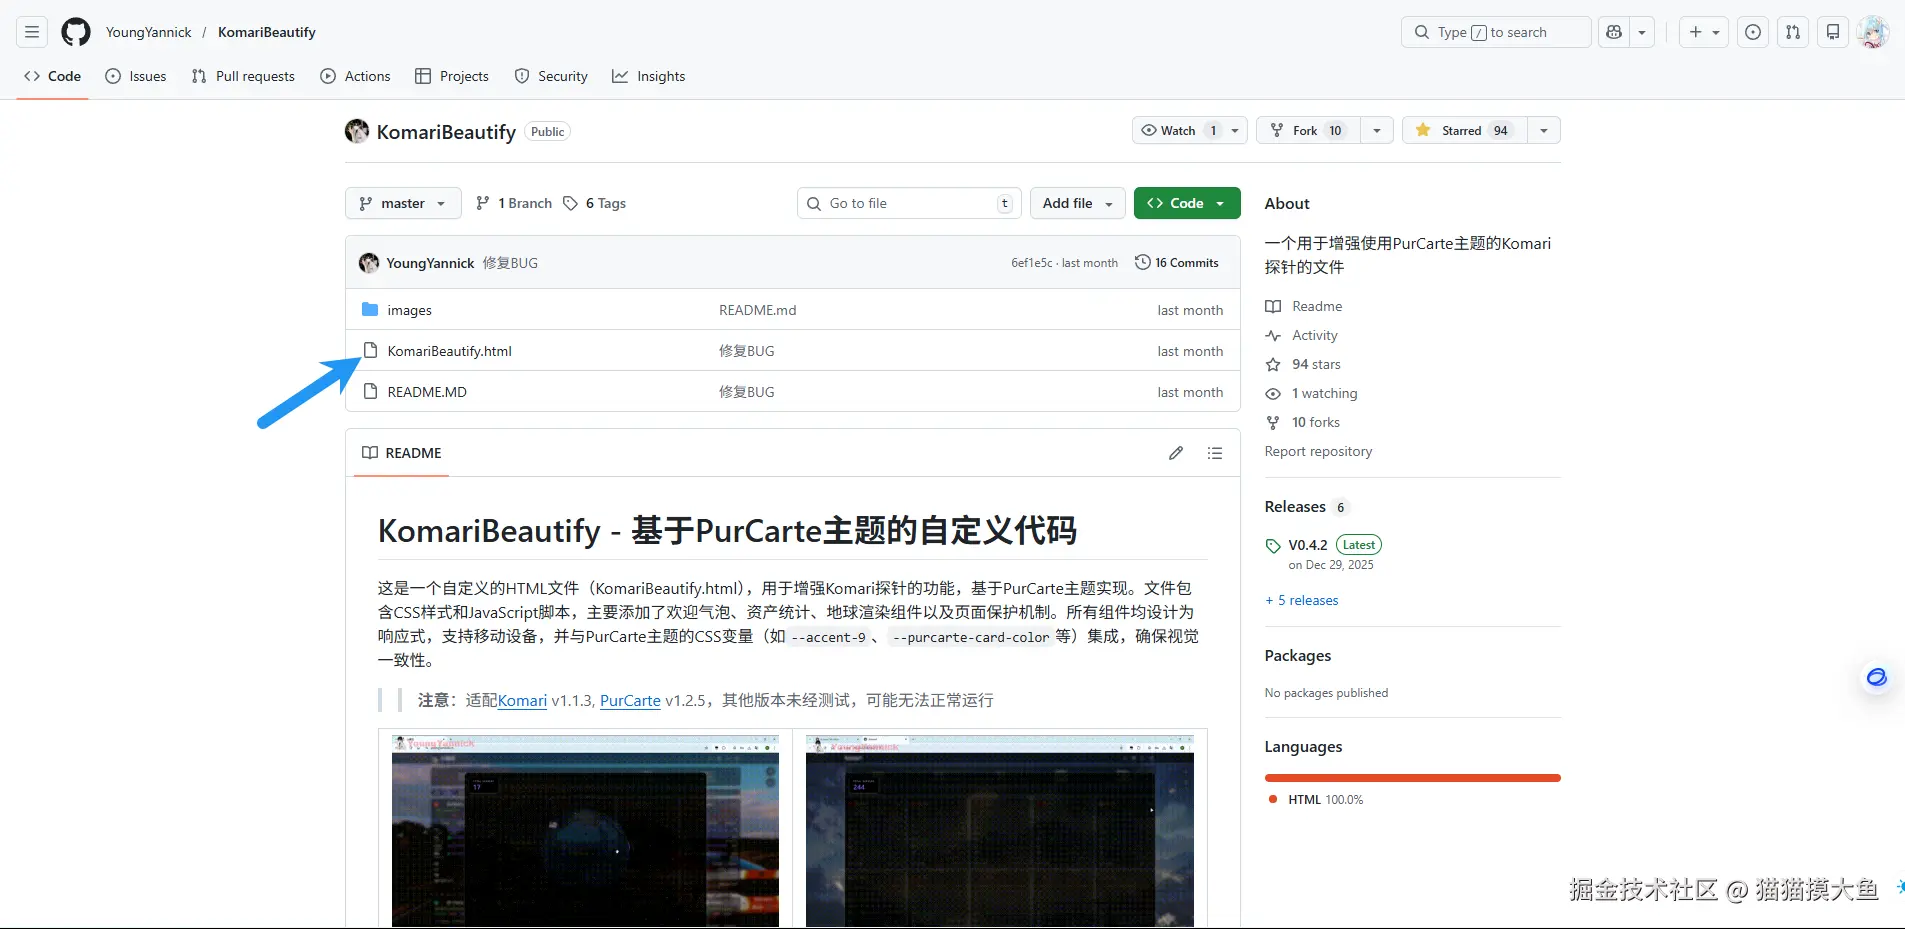Toggle the Starred button
Image resolution: width=1905 pixels, height=929 pixels.
[1465, 131]
